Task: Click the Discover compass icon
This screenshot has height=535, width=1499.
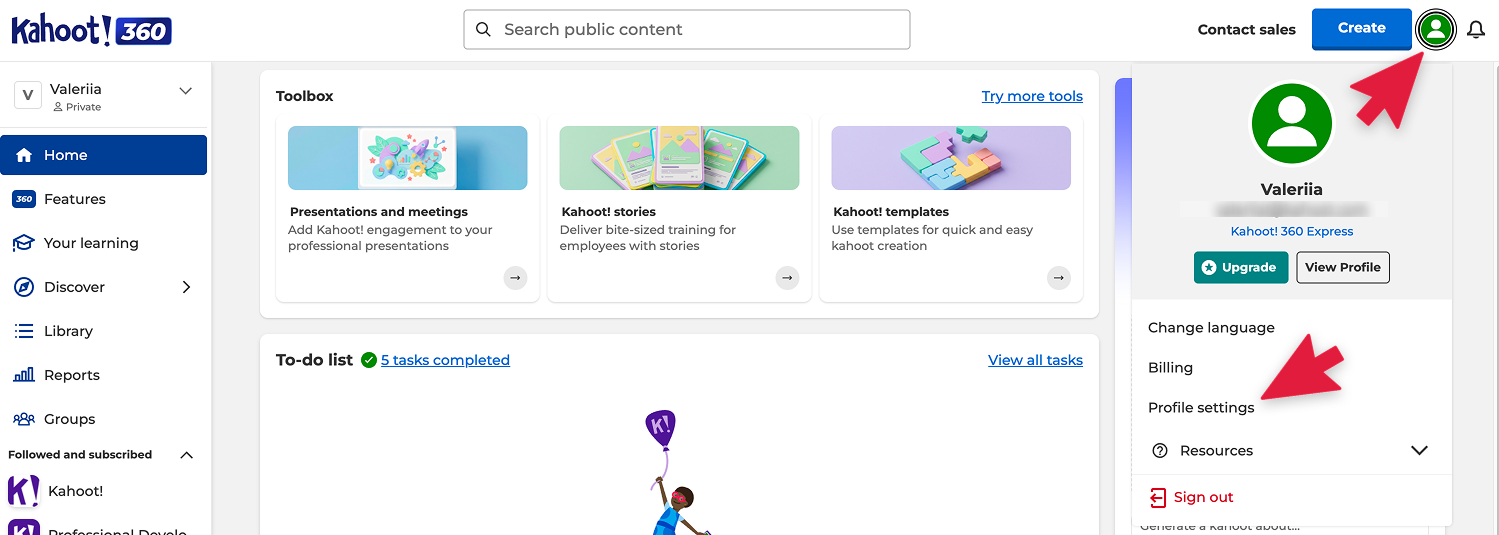Action: 24,287
